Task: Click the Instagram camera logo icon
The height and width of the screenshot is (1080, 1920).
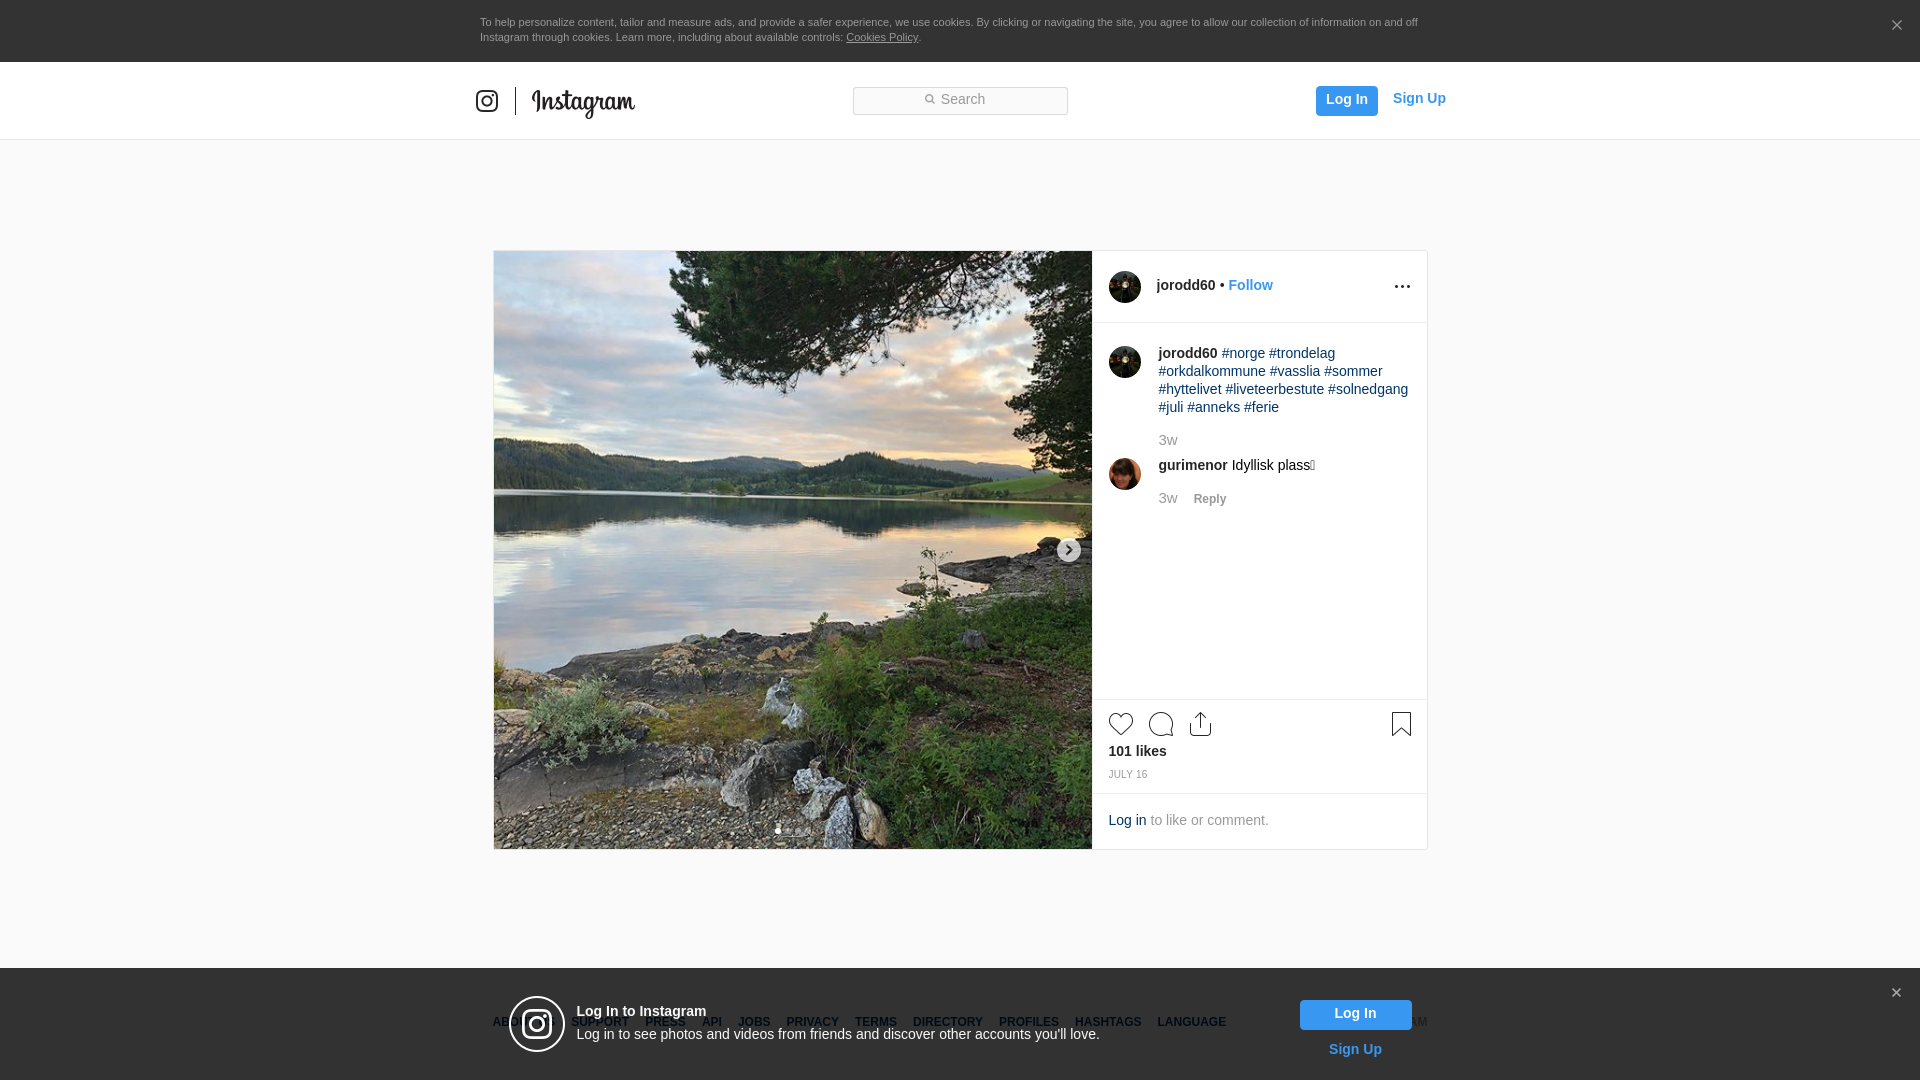Action: point(487,101)
